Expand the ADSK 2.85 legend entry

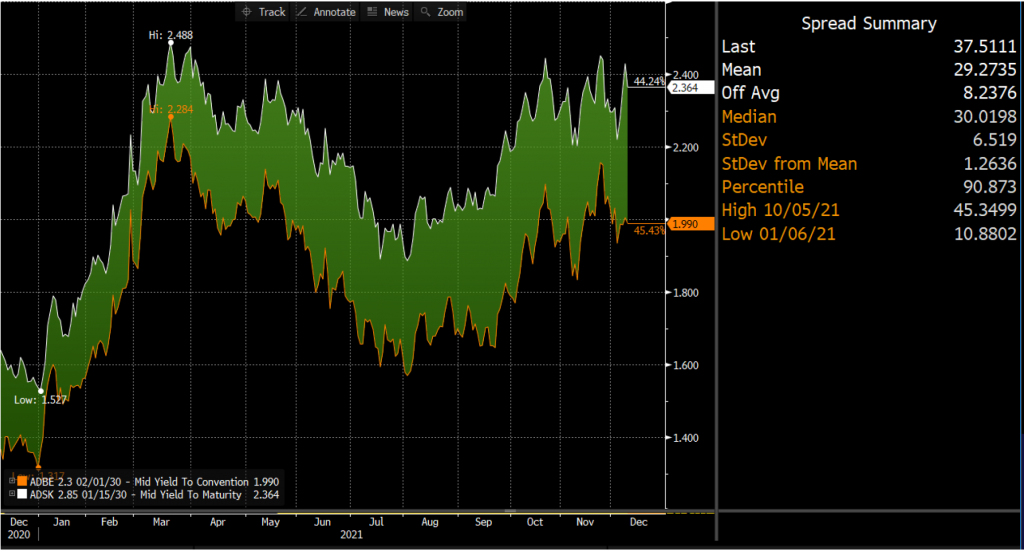tap(11, 494)
